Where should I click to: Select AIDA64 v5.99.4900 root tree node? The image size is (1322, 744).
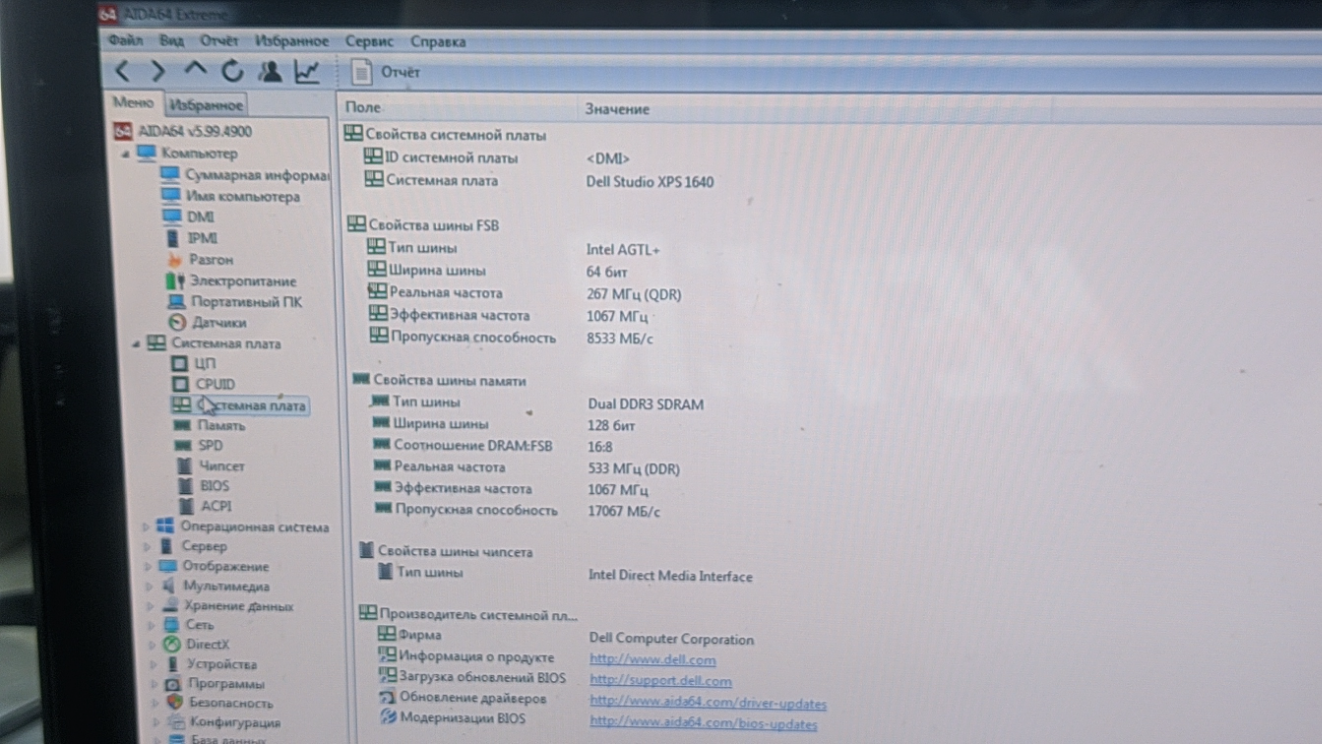(x=184, y=131)
